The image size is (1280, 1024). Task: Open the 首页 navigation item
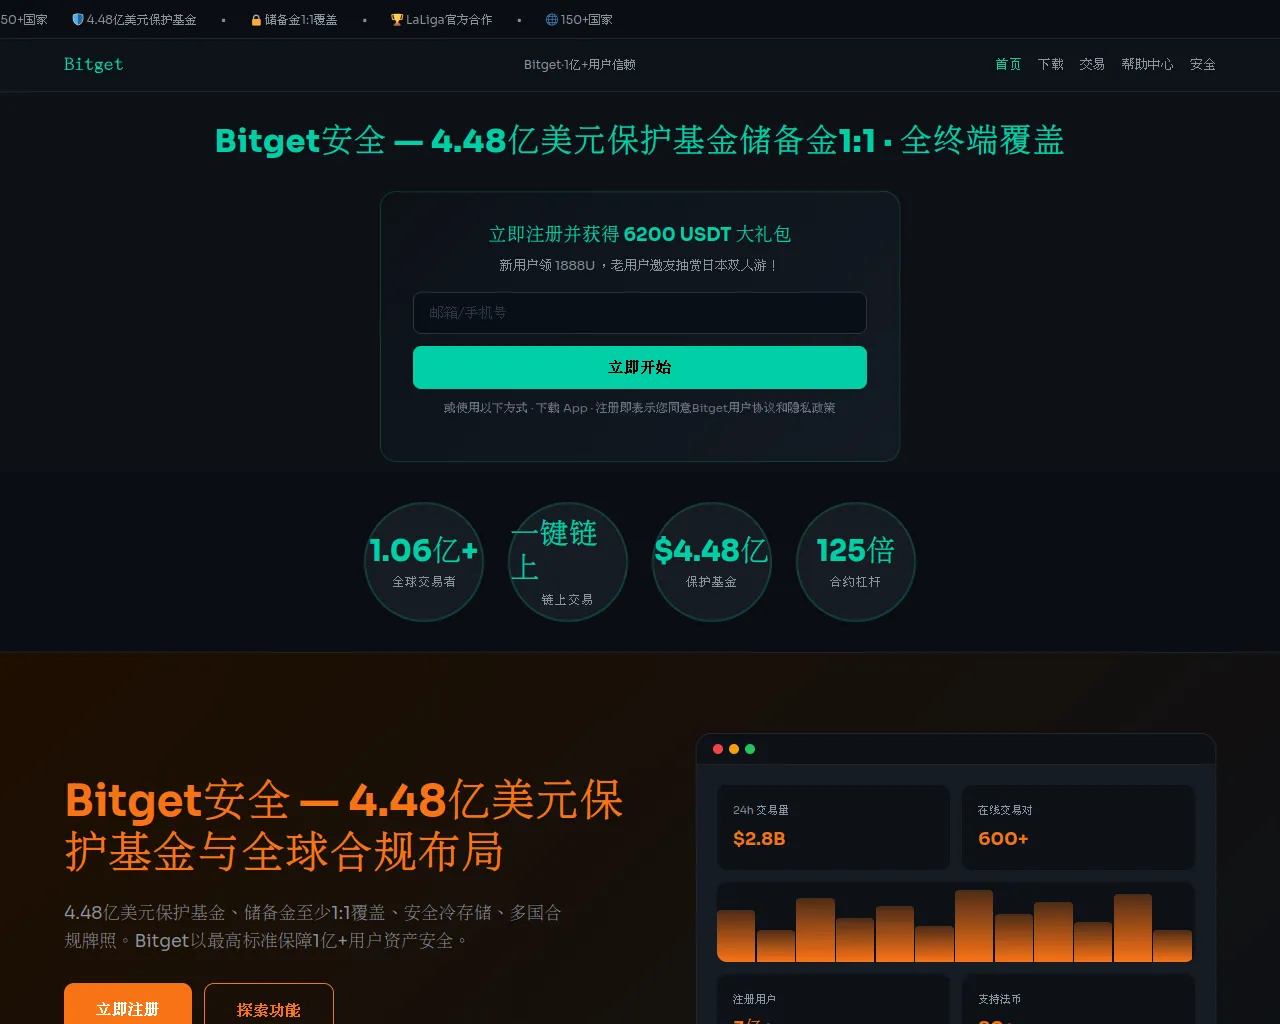coord(1008,64)
